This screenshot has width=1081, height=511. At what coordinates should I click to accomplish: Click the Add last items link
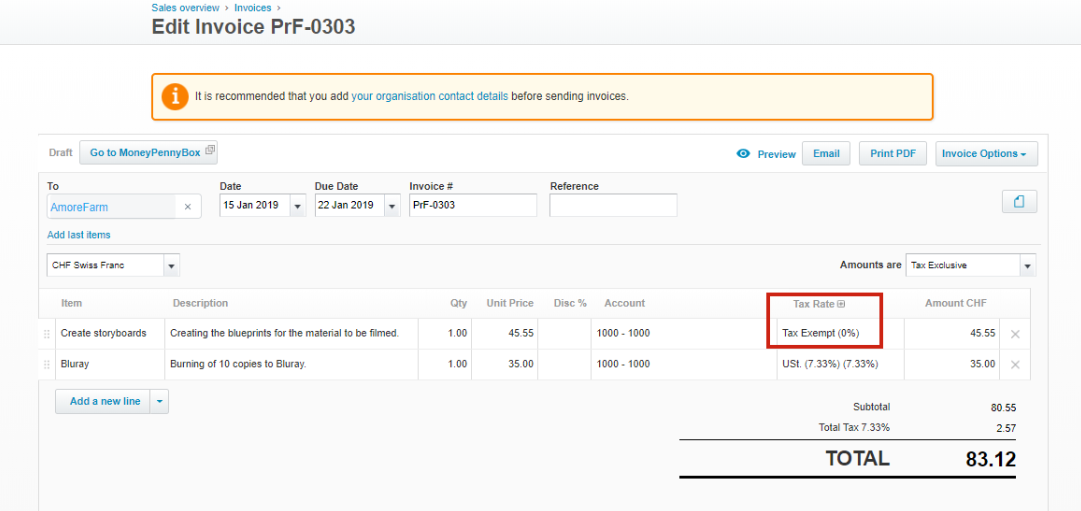coord(79,235)
